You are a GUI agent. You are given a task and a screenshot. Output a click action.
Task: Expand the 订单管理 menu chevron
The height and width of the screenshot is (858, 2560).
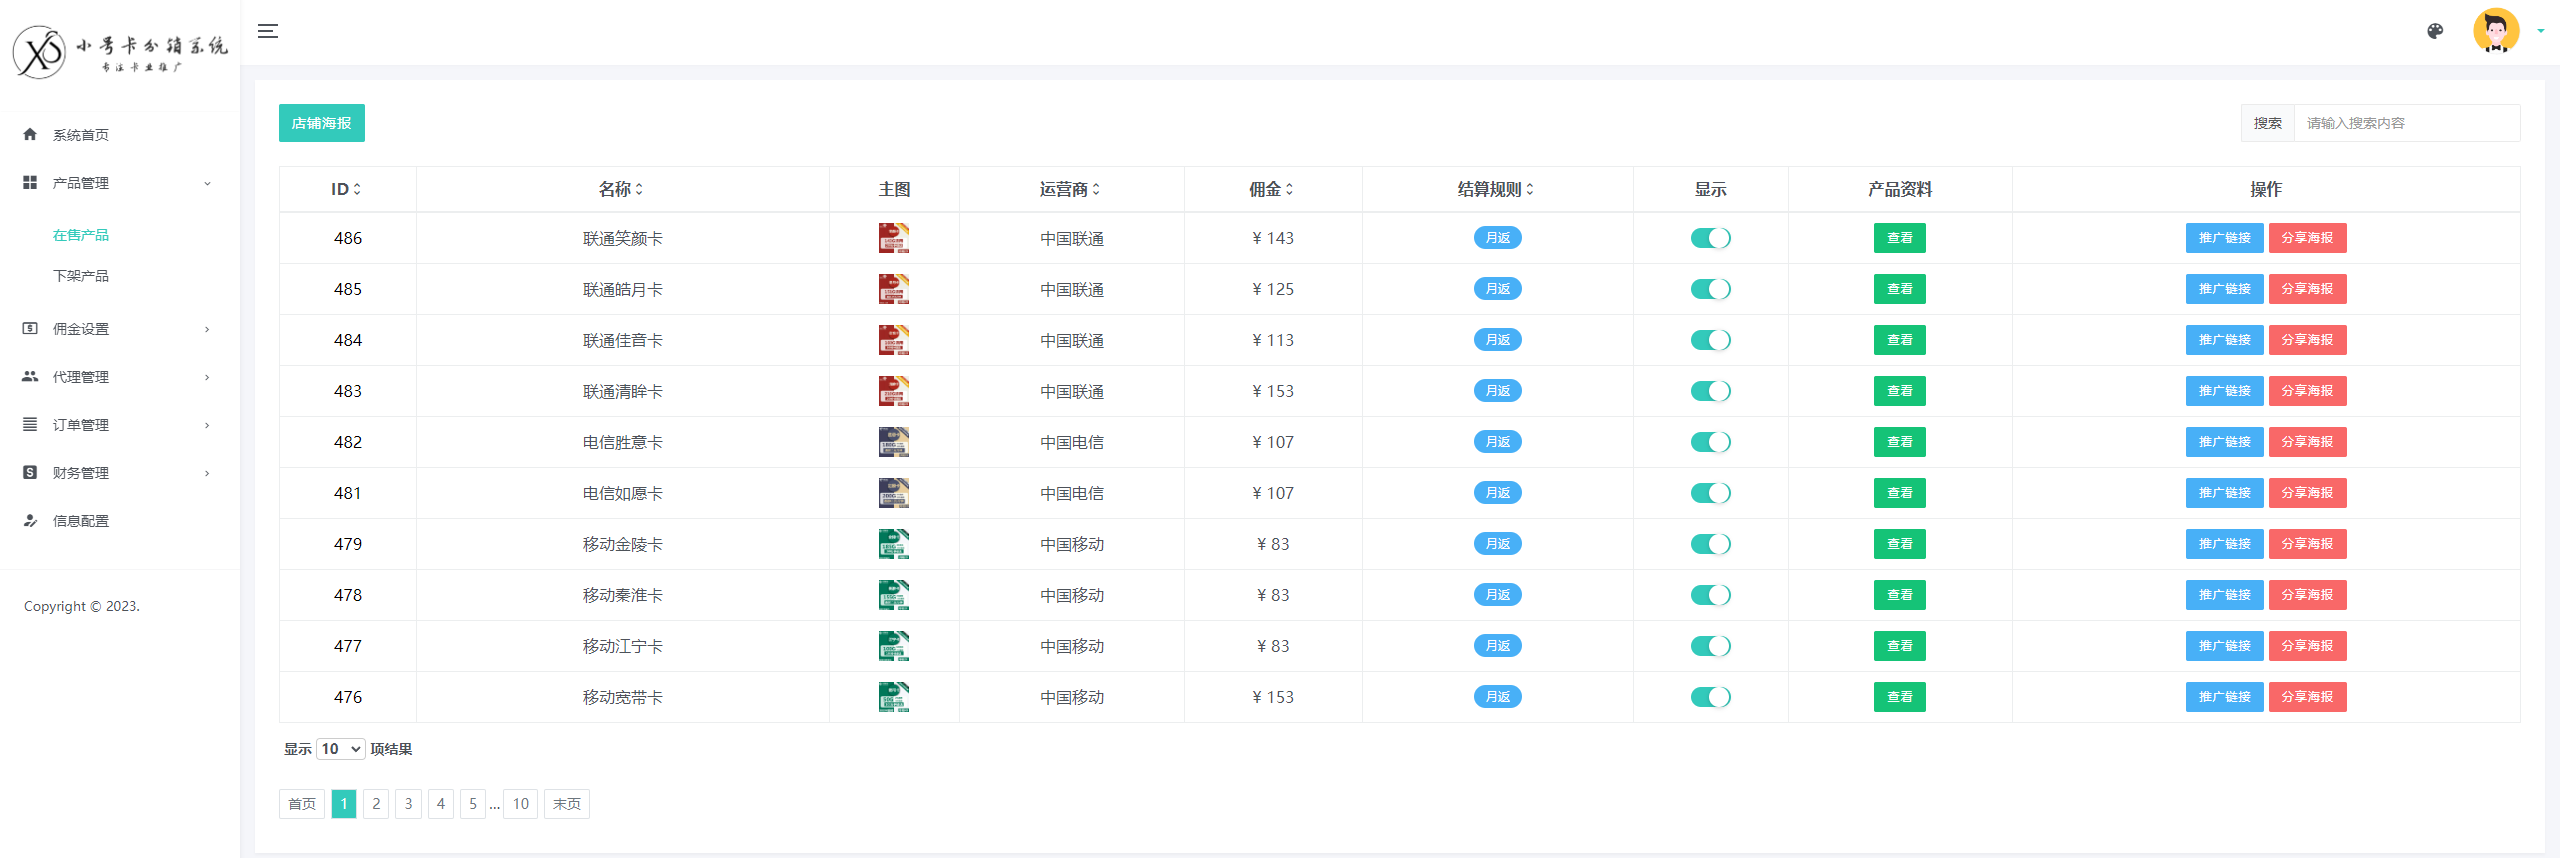(x=207, y=425)
